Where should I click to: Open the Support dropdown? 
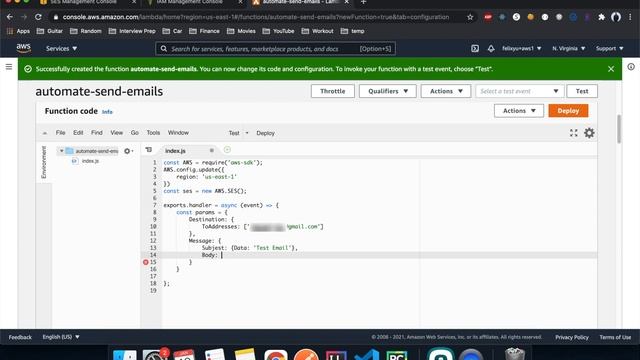[x=609, y=49]
